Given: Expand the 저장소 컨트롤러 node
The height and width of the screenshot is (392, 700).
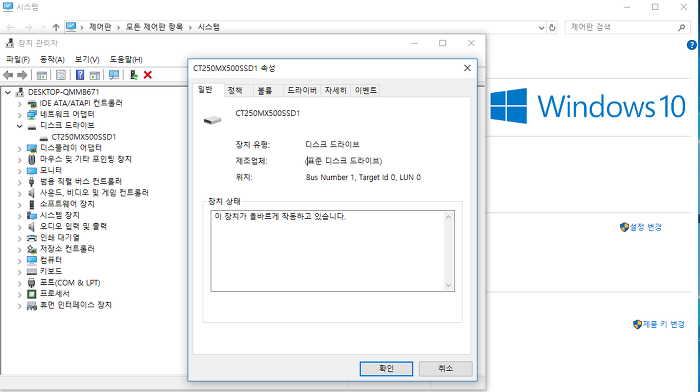Looking at the screenshot, I should 19,249.
